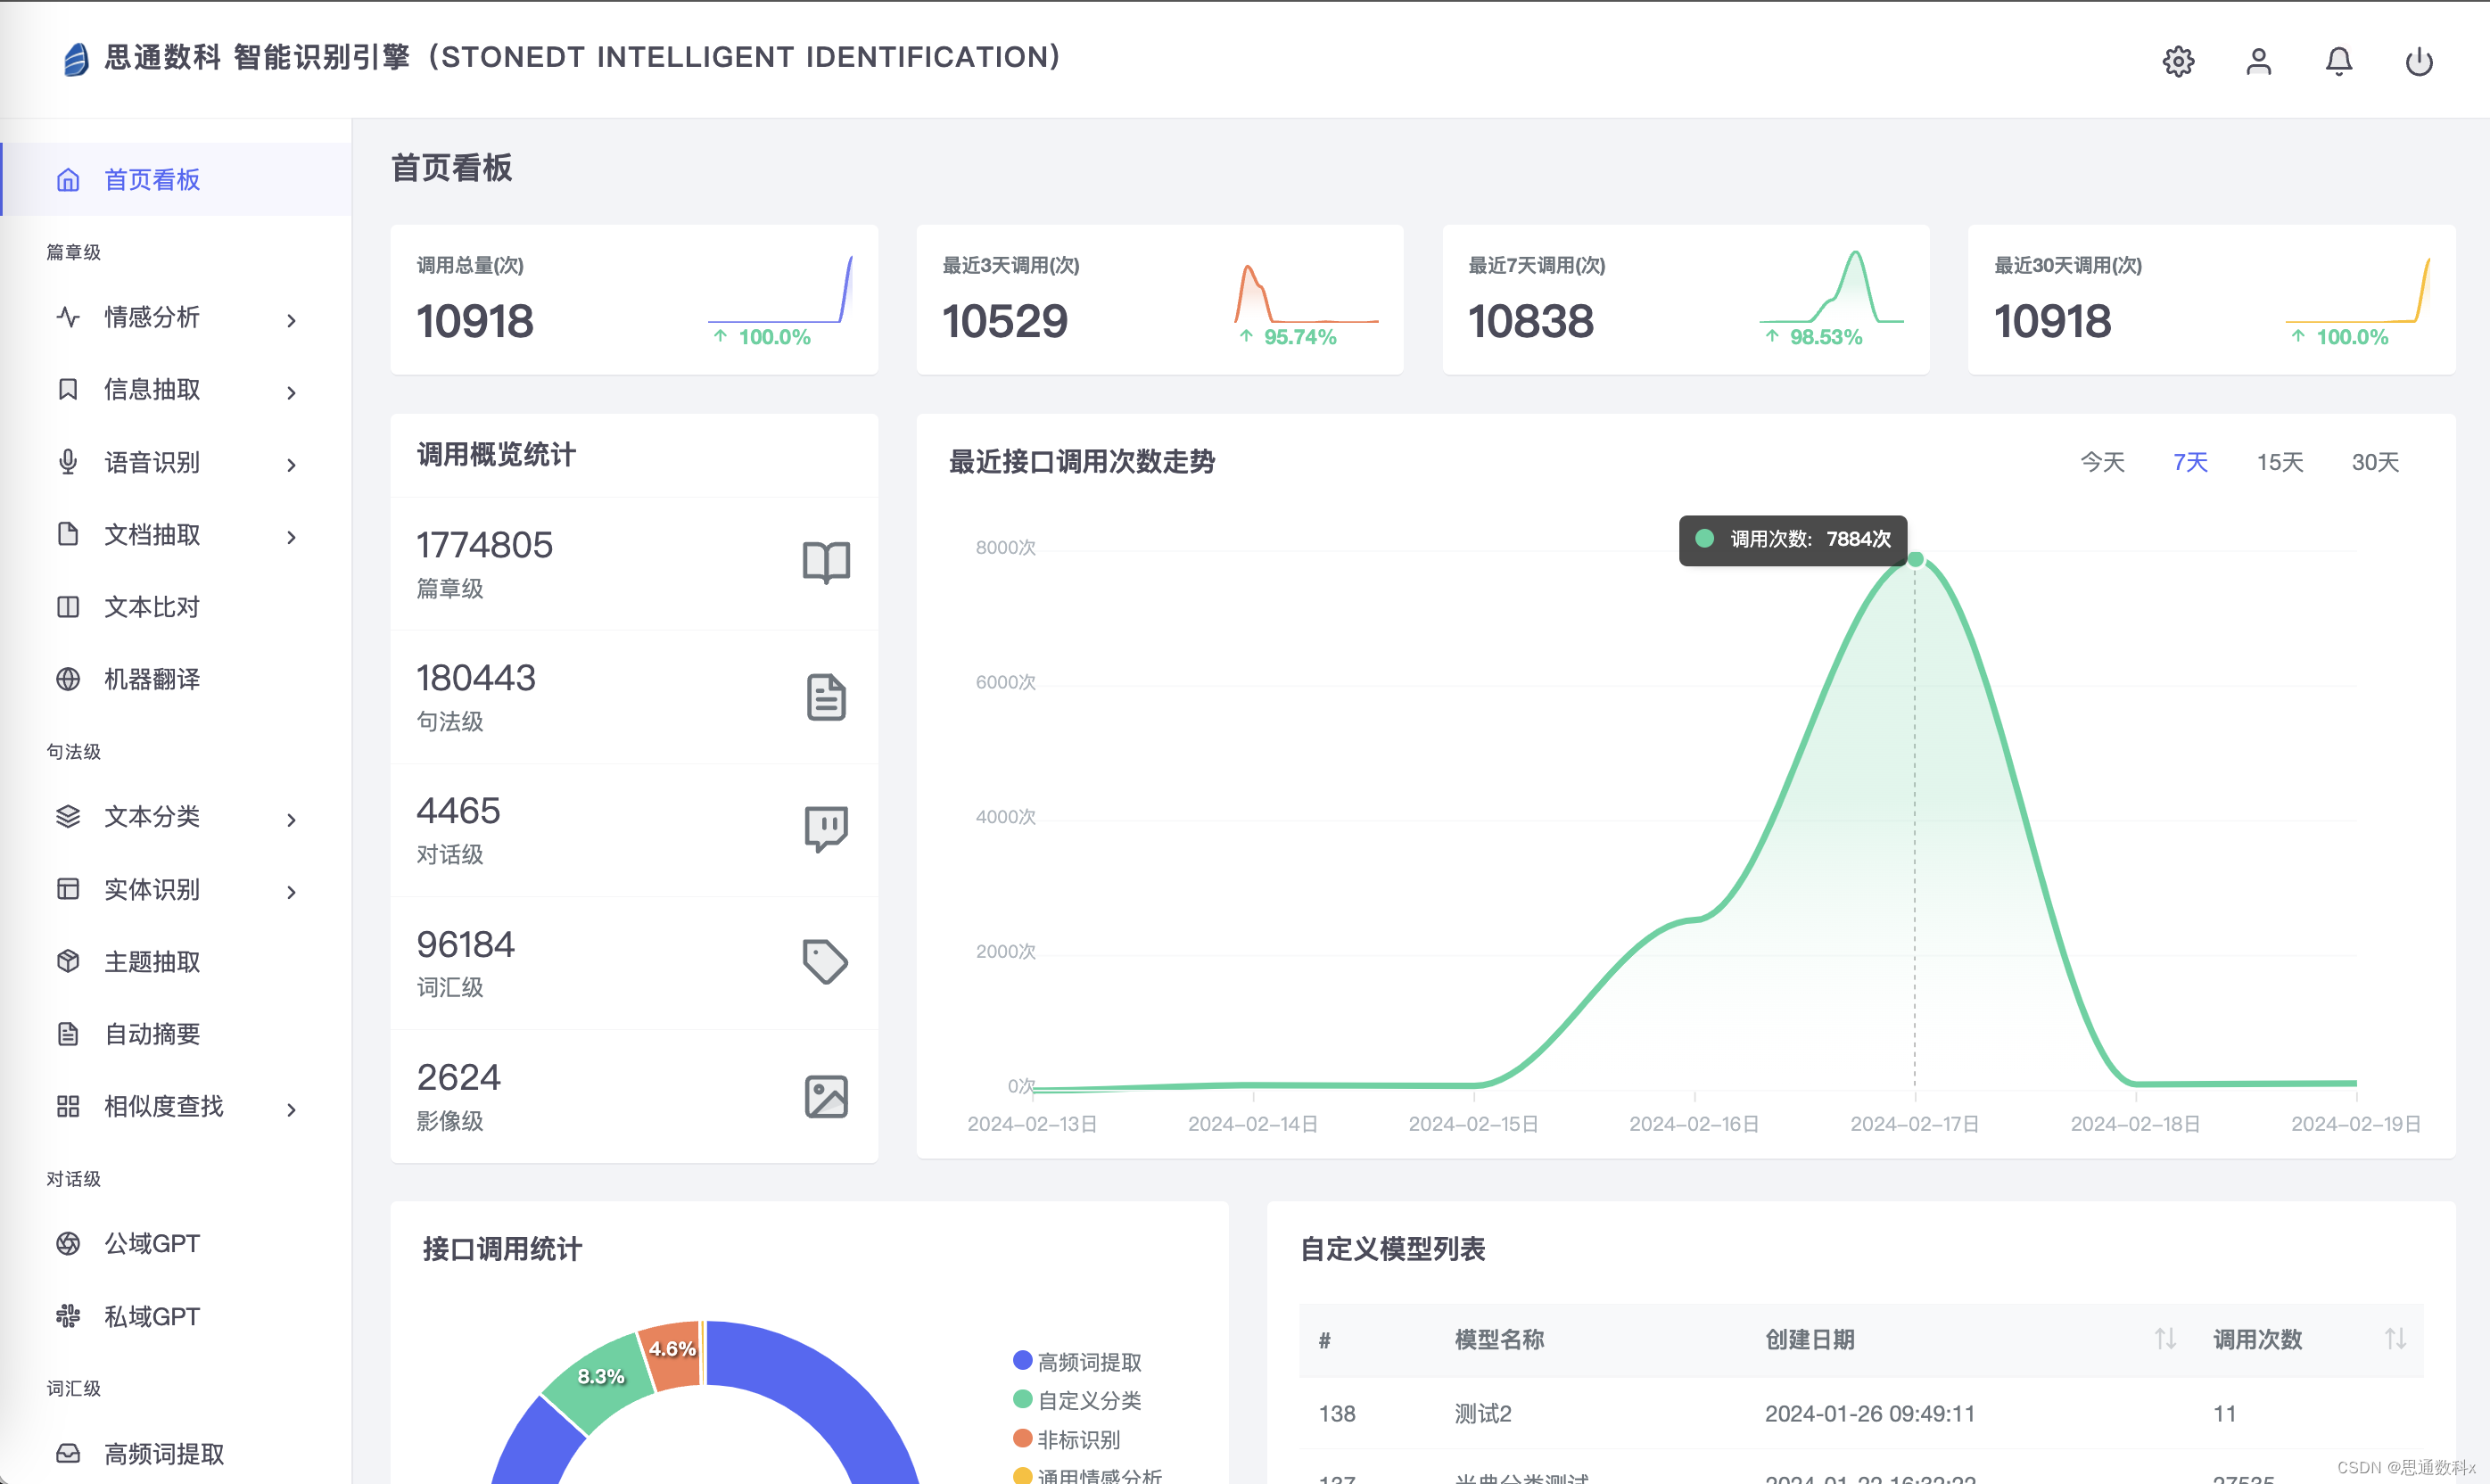The width and height of the screenshot is (2490, 1484).
Task: Click the chat icon for 对话级
Action: [x=826, y=829]
